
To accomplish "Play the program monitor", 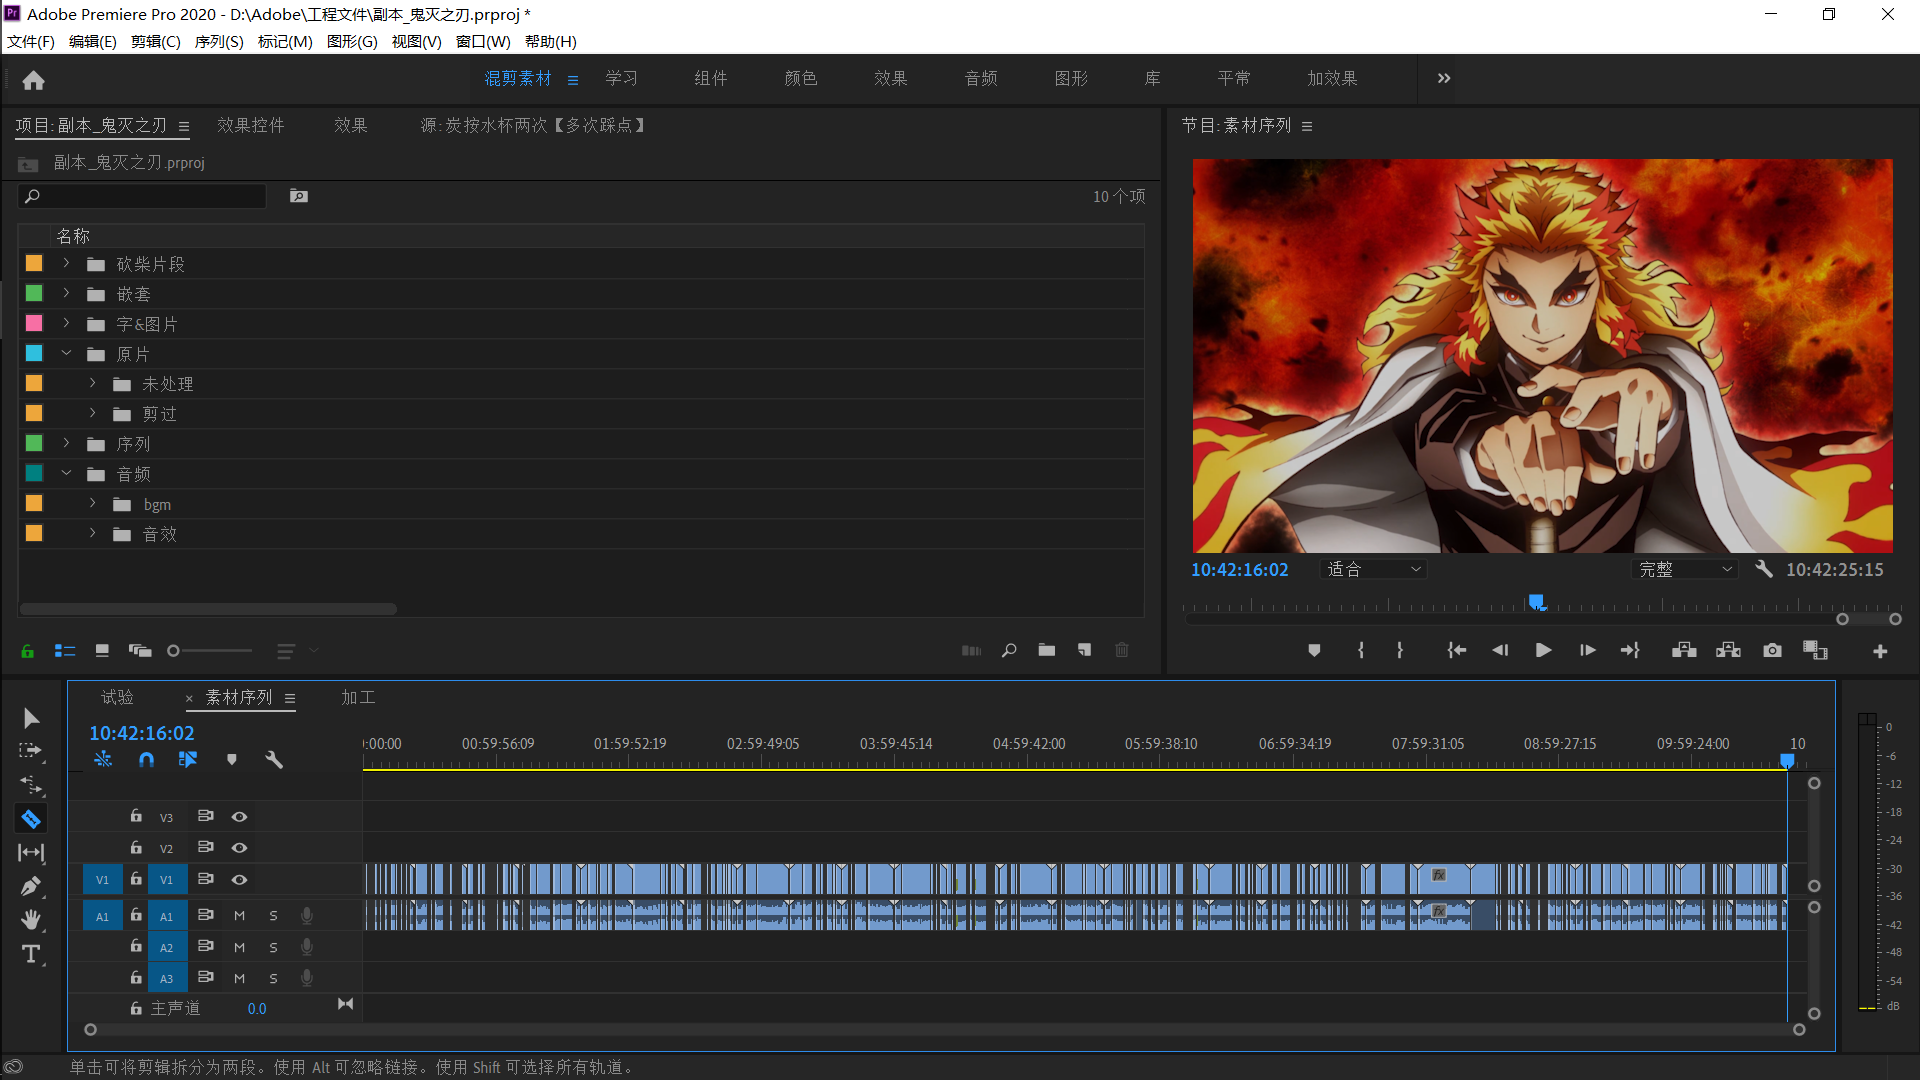I will coord(1544,651).
